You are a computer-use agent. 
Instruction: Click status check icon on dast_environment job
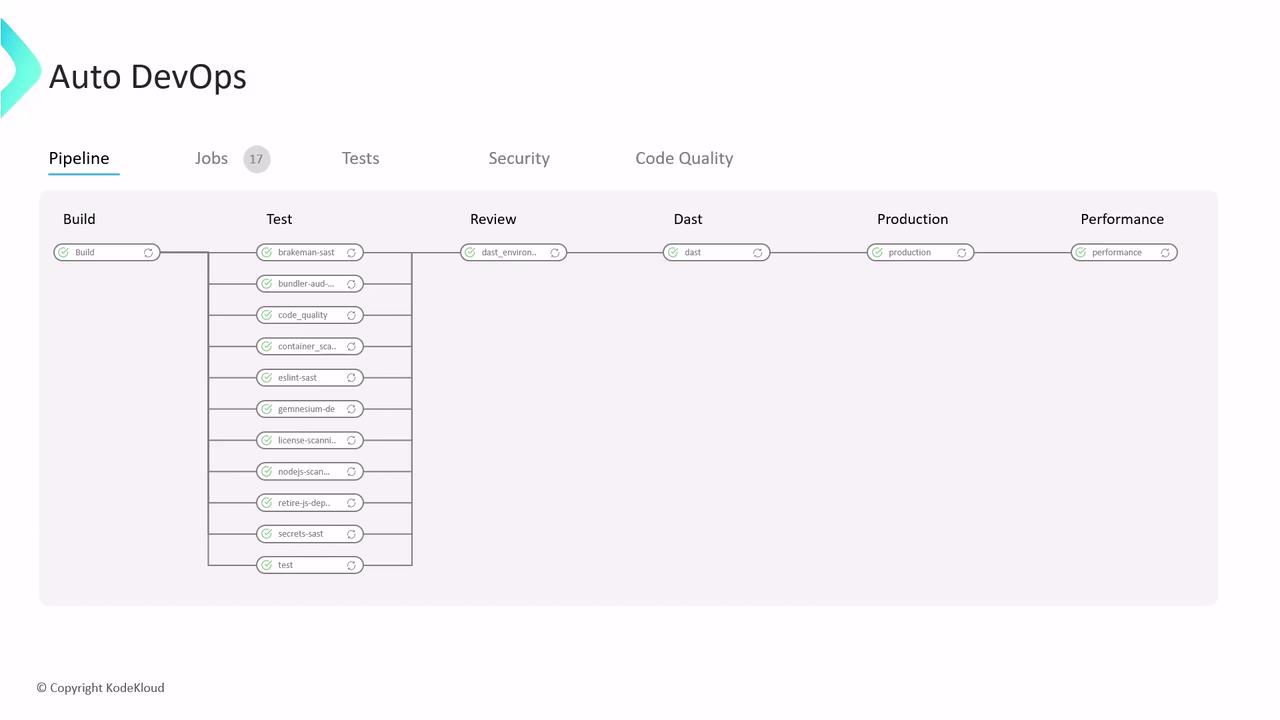470,253
